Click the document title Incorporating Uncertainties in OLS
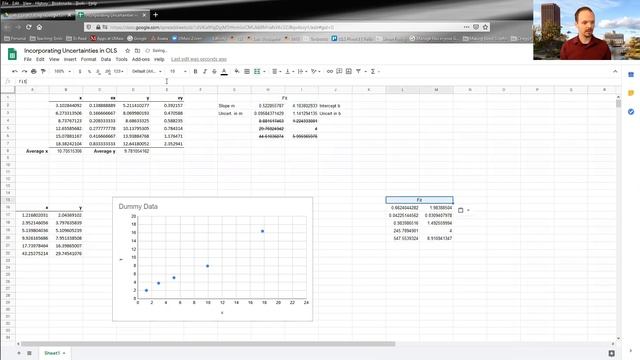 (x=70, y=51)
